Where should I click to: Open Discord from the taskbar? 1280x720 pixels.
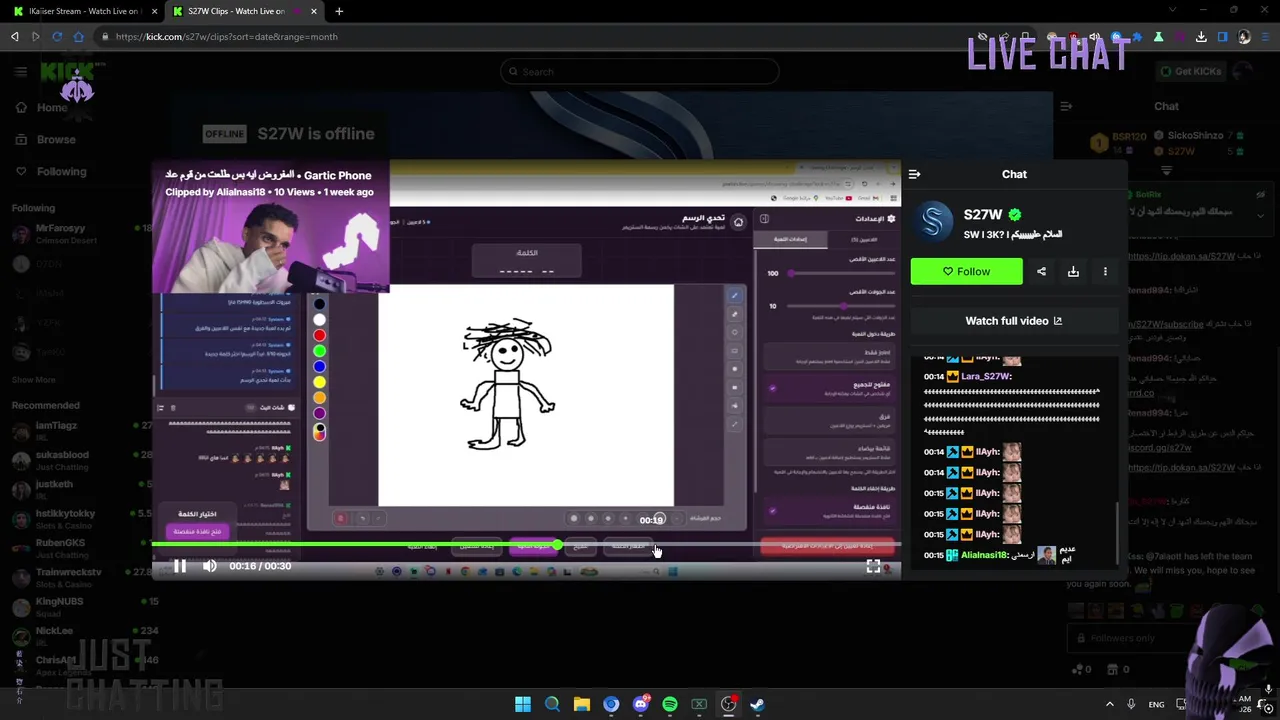(641, 704)
